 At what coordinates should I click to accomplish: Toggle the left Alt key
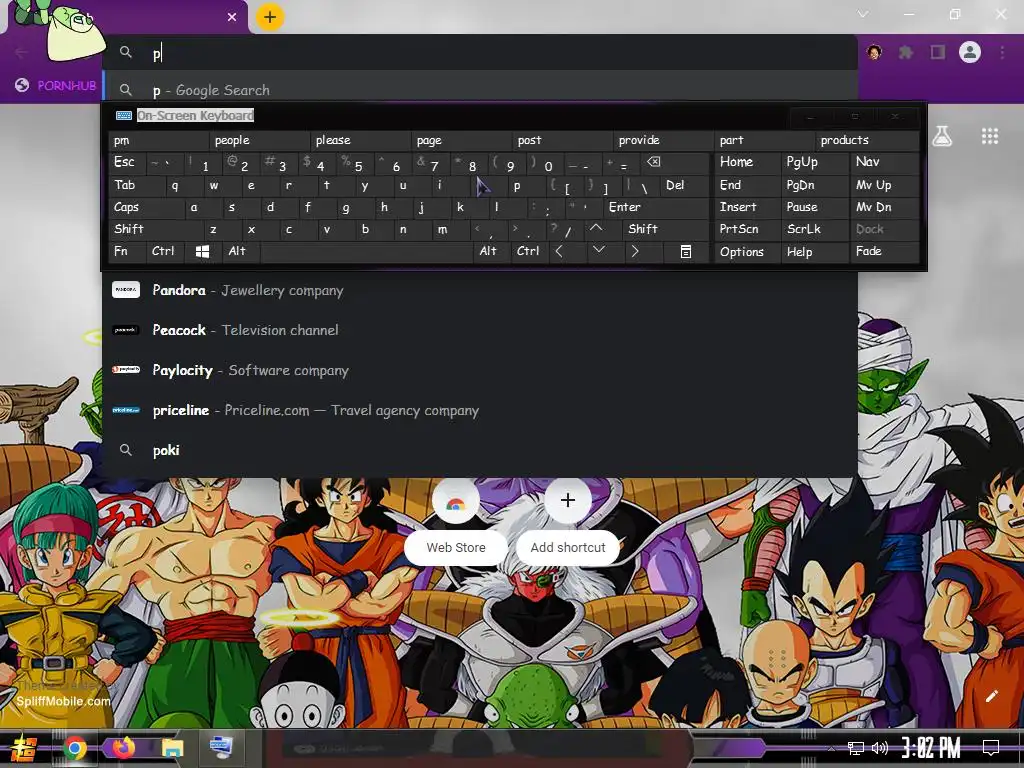[240, 251]
